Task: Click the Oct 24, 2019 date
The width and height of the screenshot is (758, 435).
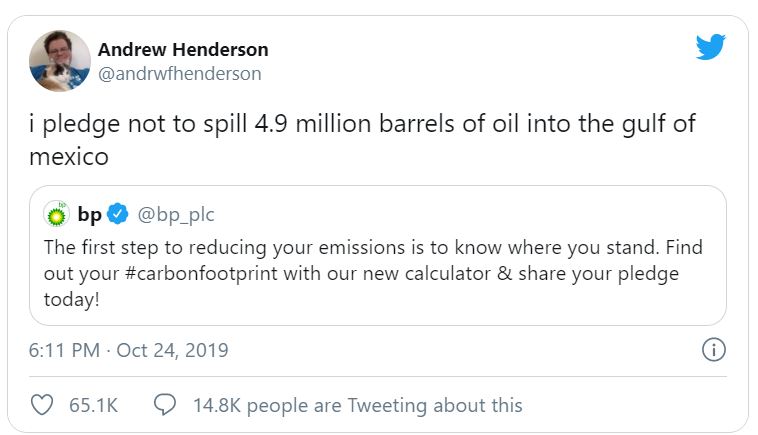Action: [x=172, y=351]
